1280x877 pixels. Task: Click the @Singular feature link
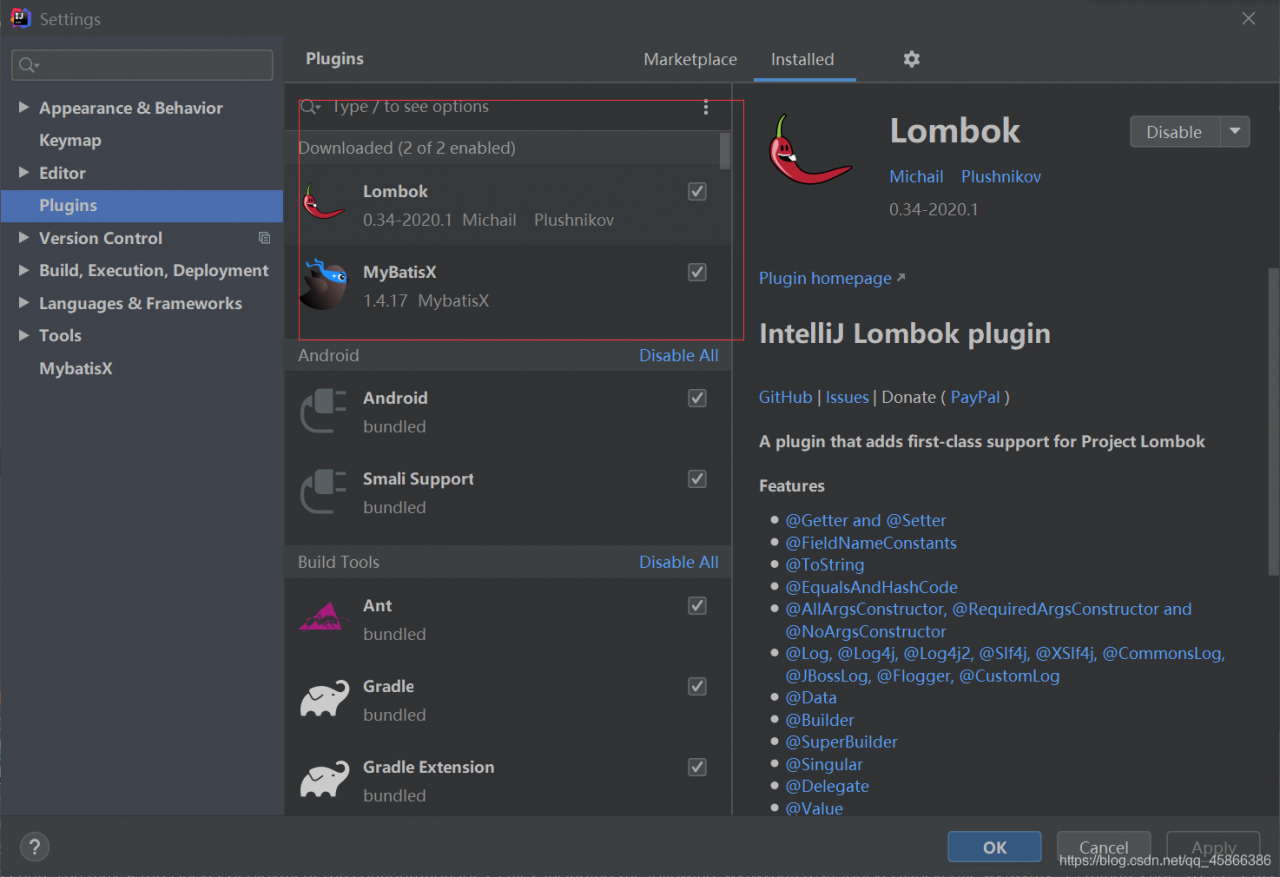824,764
